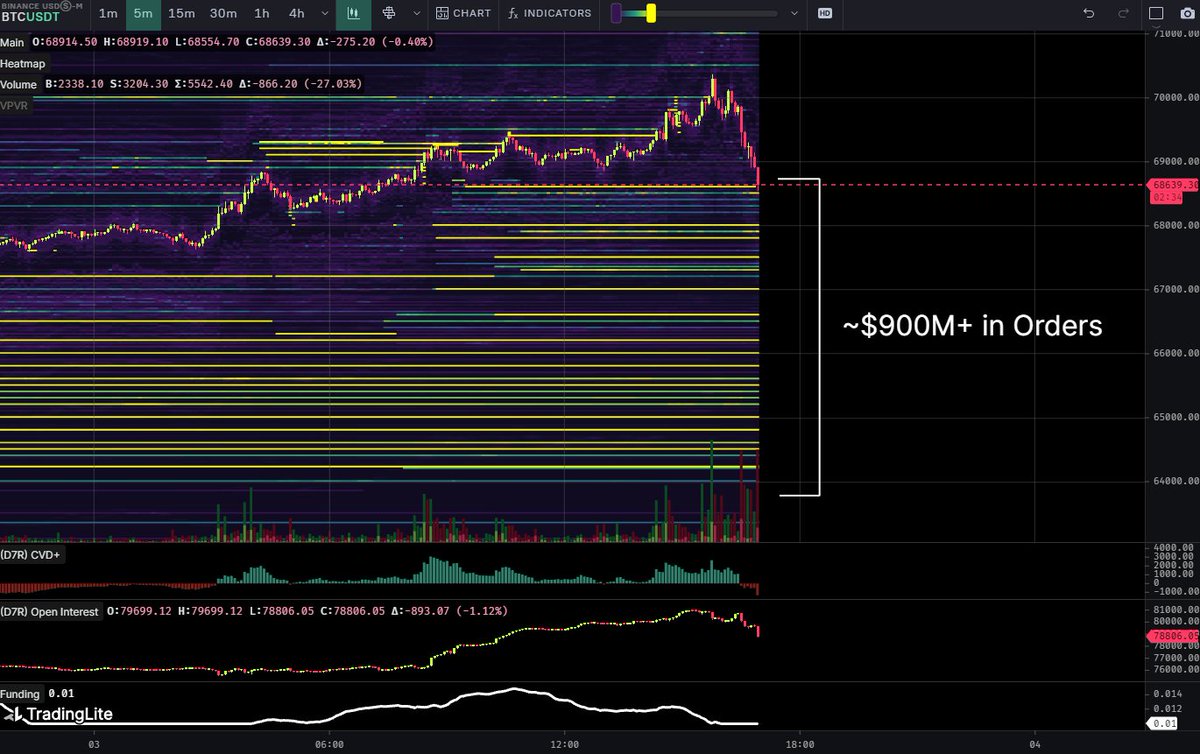1200x754 pixels.
Task: Toggle the VPVR indicator visibility
Action: coord(16,104)
